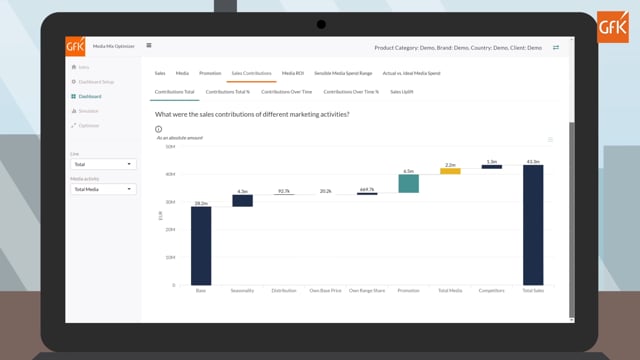Screen dimensions: 640x360
Task: Click the info circle icon above chart
Action: [x=158, y=129]
